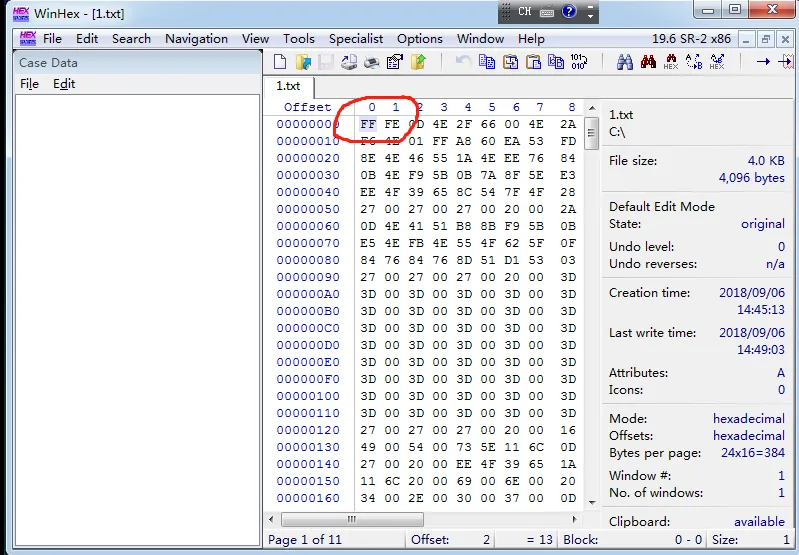Open the Specialist menu
Screen dimensions: 799x555
356,39
